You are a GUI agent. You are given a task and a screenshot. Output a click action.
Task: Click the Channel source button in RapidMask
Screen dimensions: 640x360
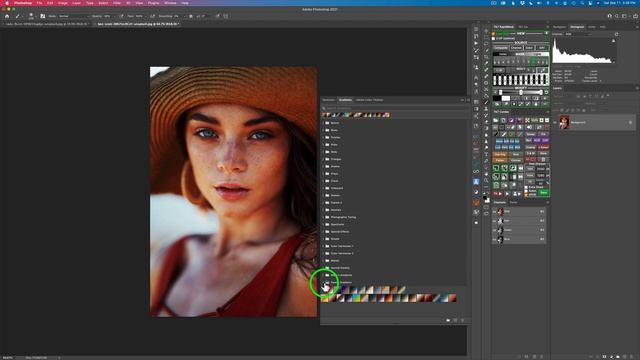click(x=516, y=48)
